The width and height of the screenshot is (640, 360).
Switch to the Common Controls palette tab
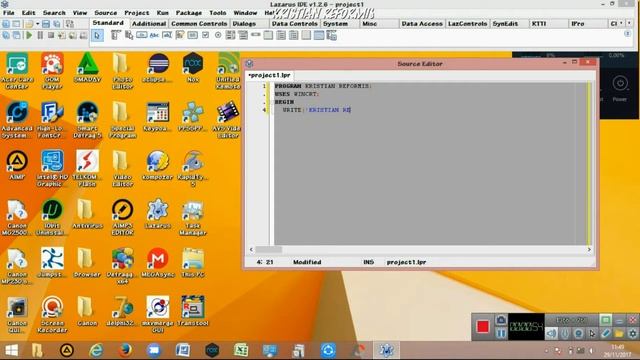coord(199,24)
